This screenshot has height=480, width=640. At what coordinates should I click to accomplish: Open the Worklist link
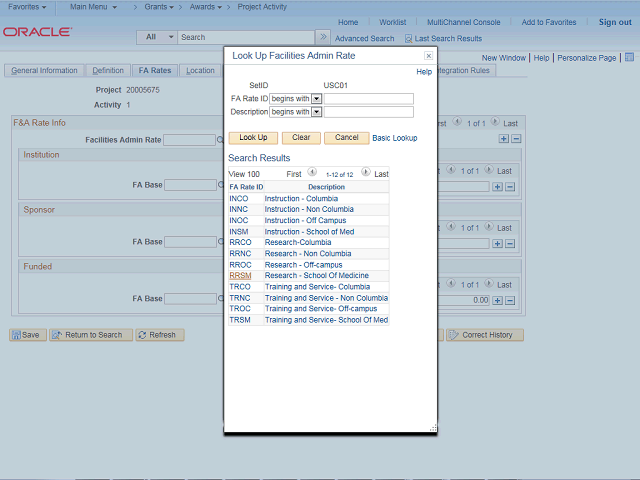pos(392,22)
